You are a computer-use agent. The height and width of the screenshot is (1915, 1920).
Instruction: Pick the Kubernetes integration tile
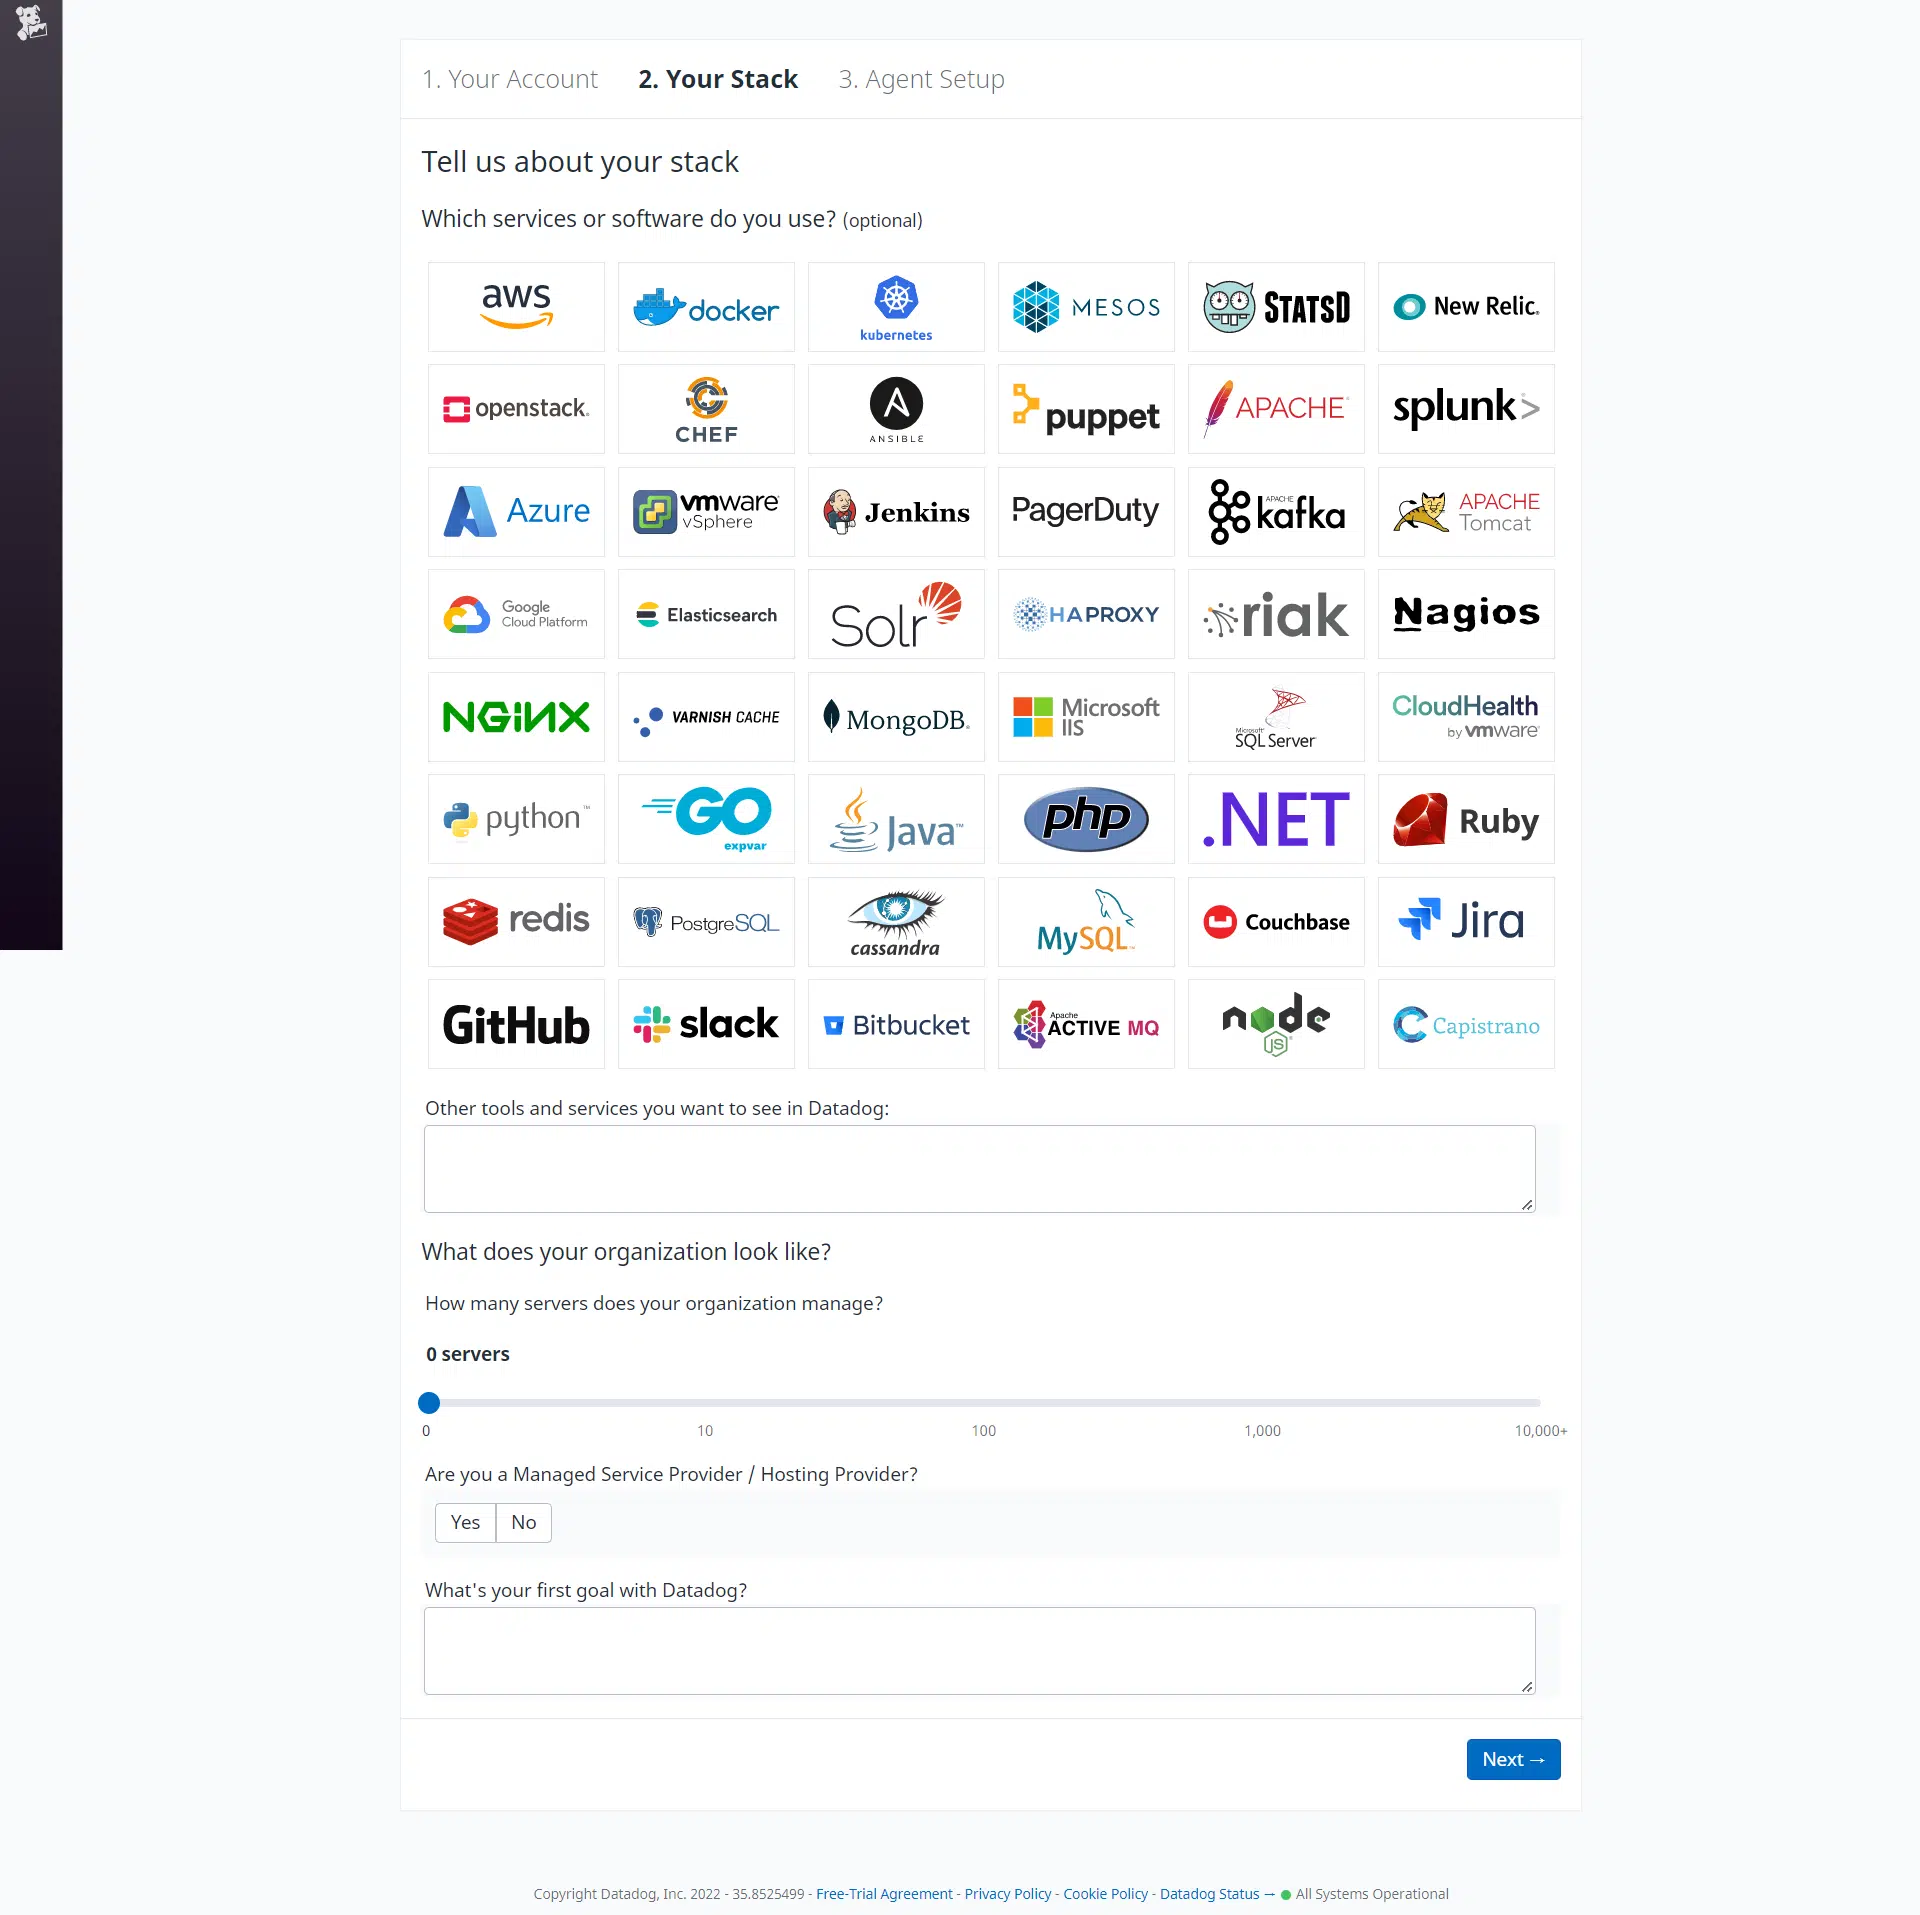896,307
